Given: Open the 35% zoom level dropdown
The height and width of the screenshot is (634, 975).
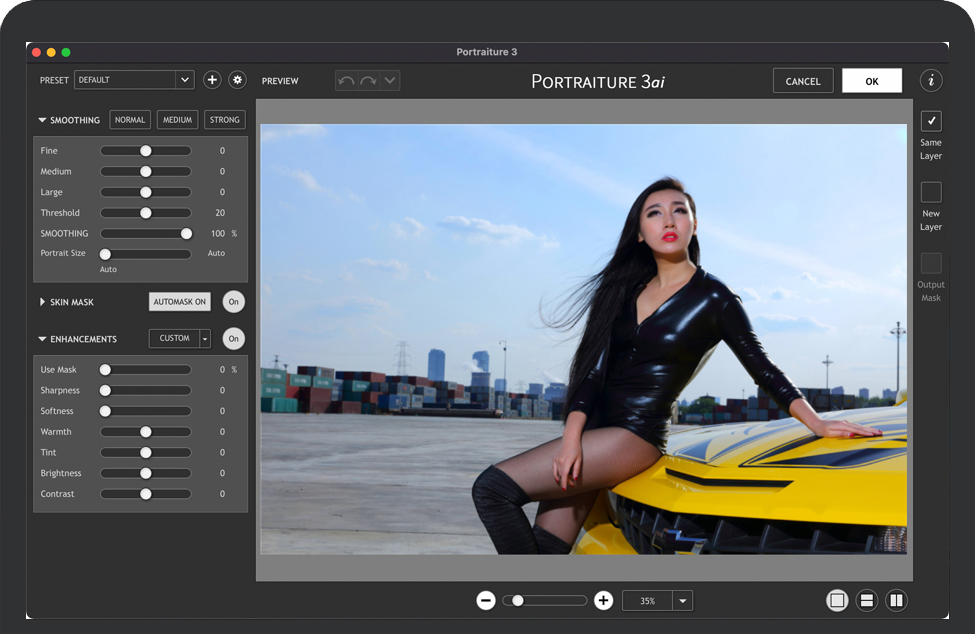Looking at the screenshot, I should pos(683,601).
